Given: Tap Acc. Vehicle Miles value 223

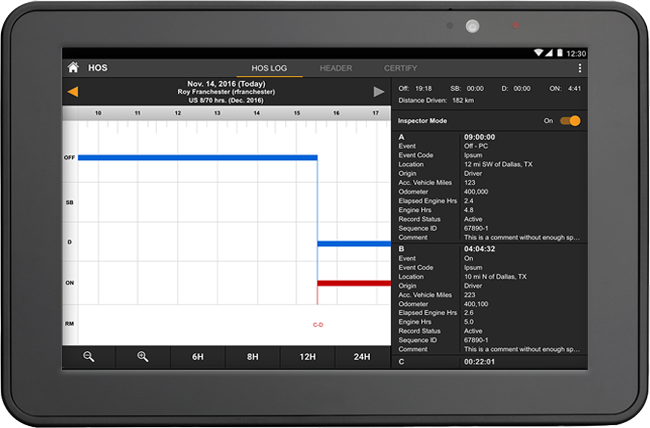Looking at the screenshot, I should point(470,295).
